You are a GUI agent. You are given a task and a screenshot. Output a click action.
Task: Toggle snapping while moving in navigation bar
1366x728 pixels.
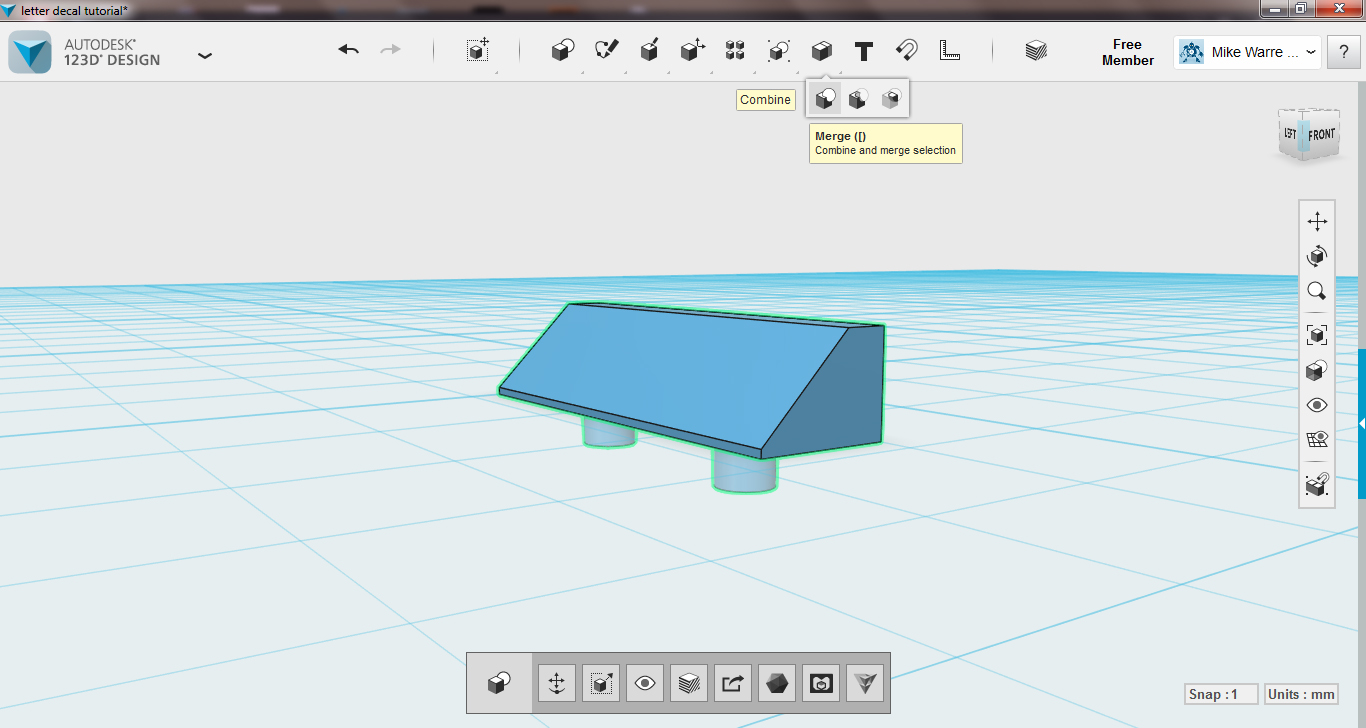pos(1317,484)
